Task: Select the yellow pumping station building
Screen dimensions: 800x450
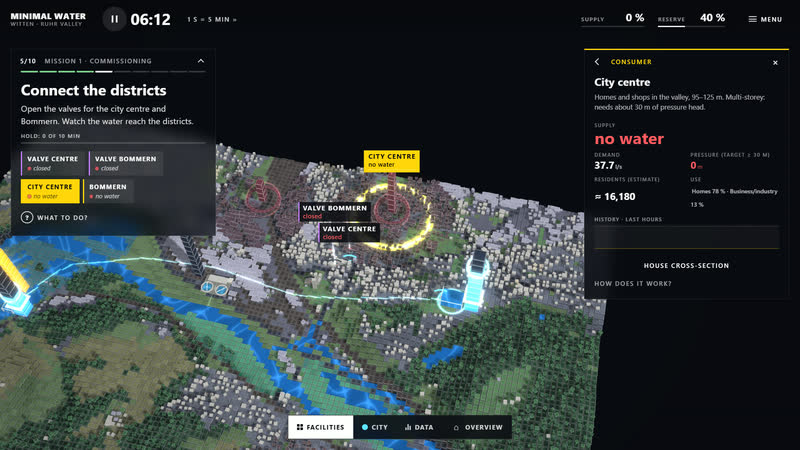Action: pyautogui.click(x=13, y=282)
